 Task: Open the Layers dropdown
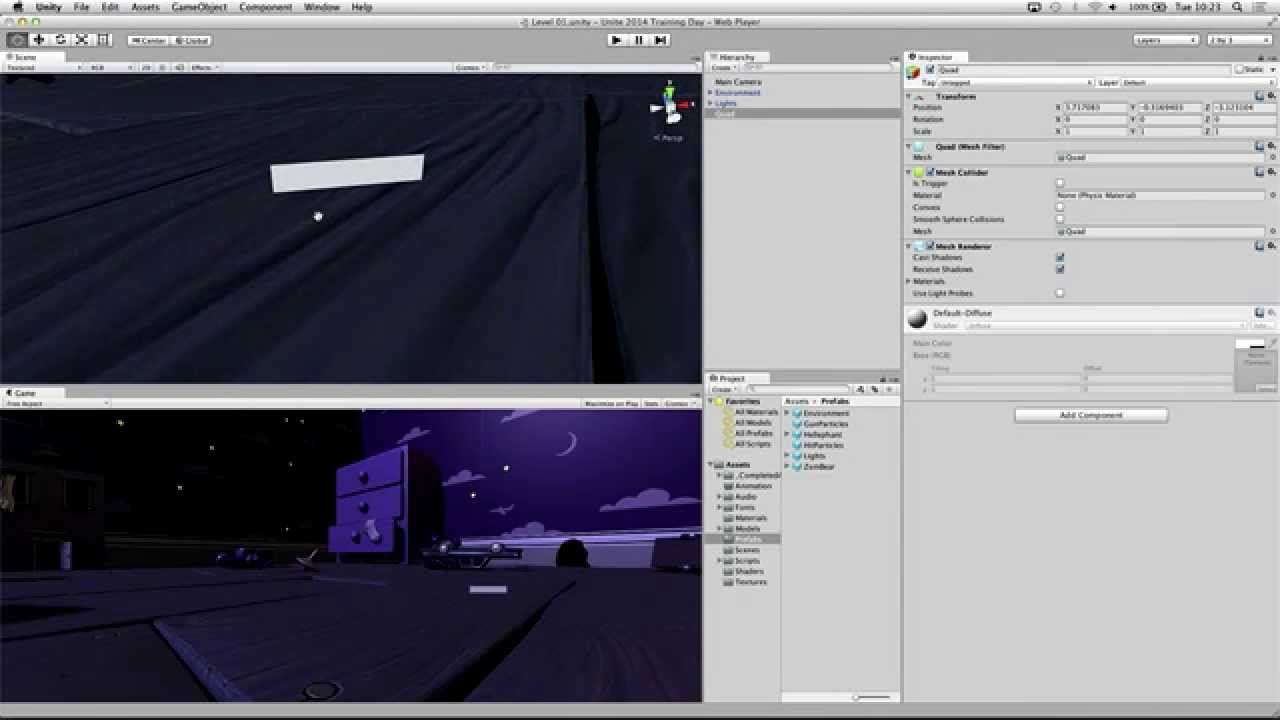(1166, 40)
